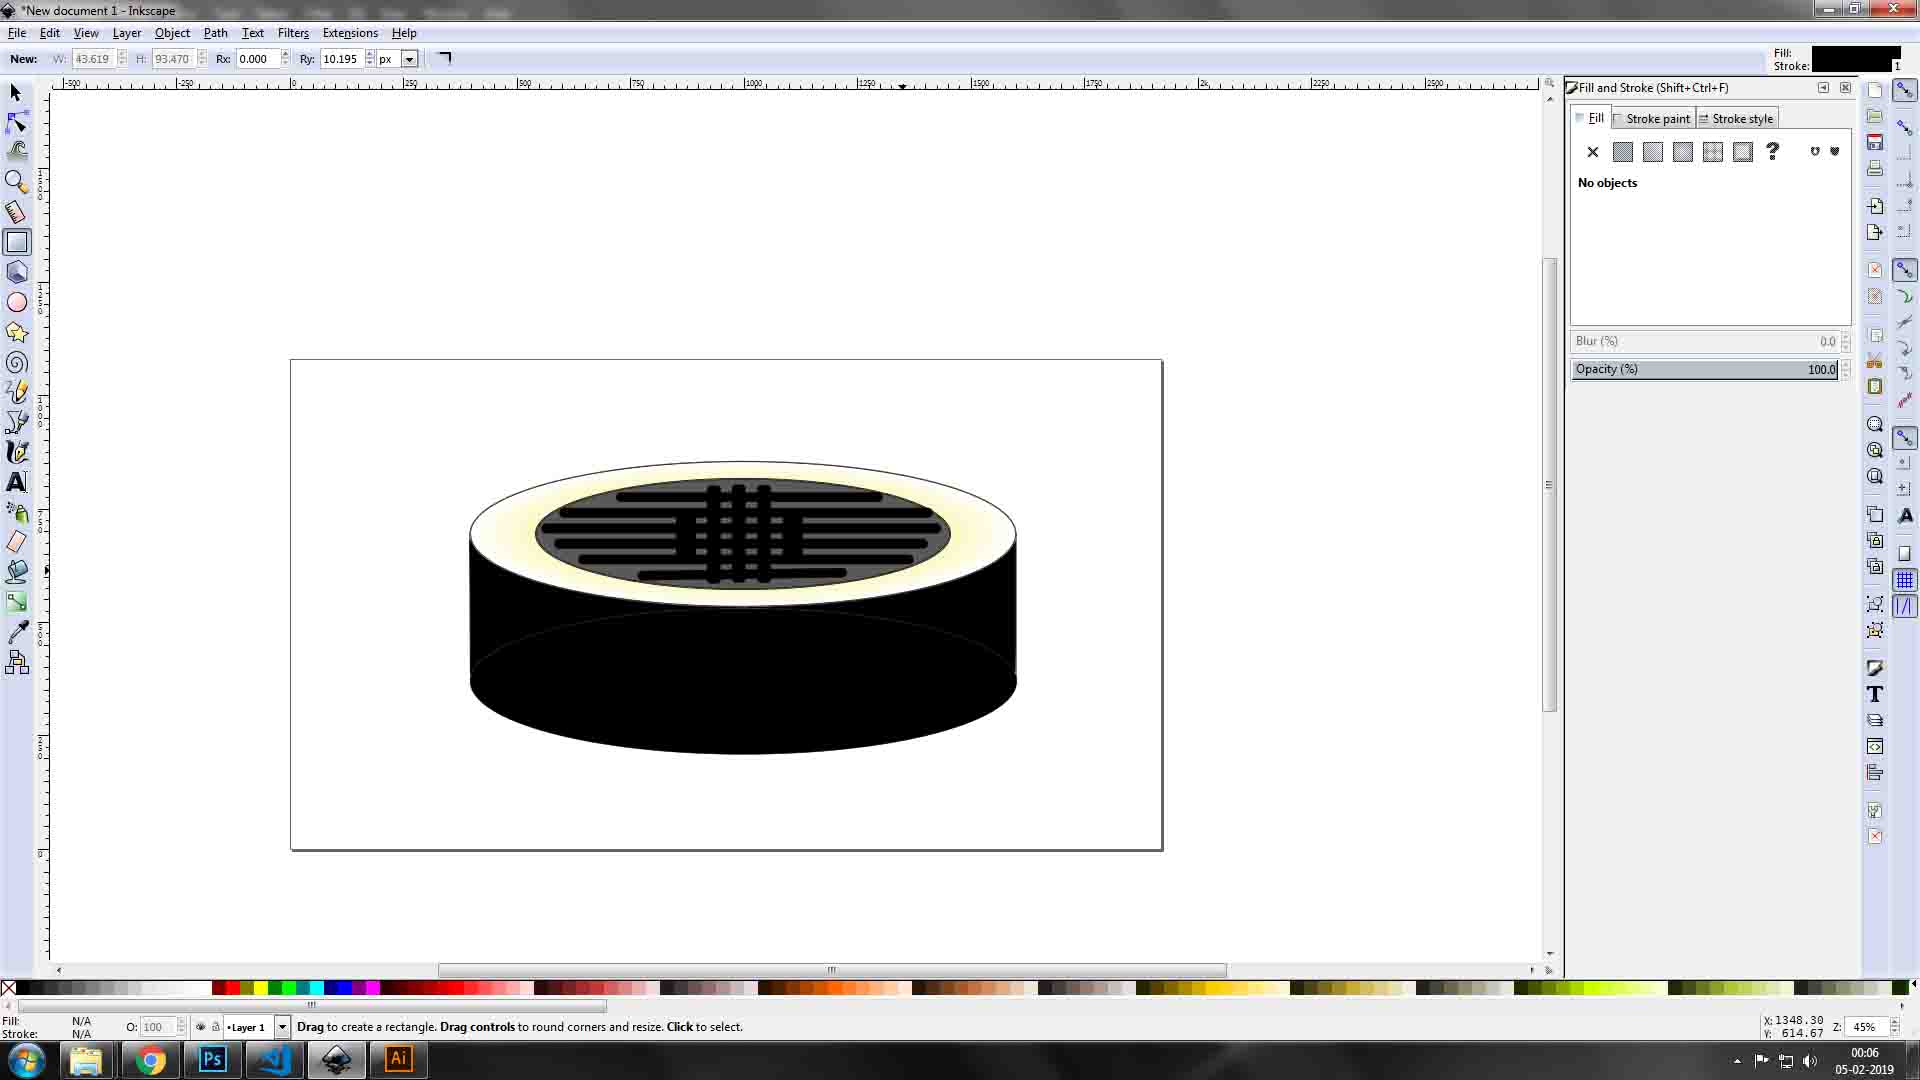Select the Selection arrow tool
This screenshot has width=1920, height=1080.
pos(16,92)
